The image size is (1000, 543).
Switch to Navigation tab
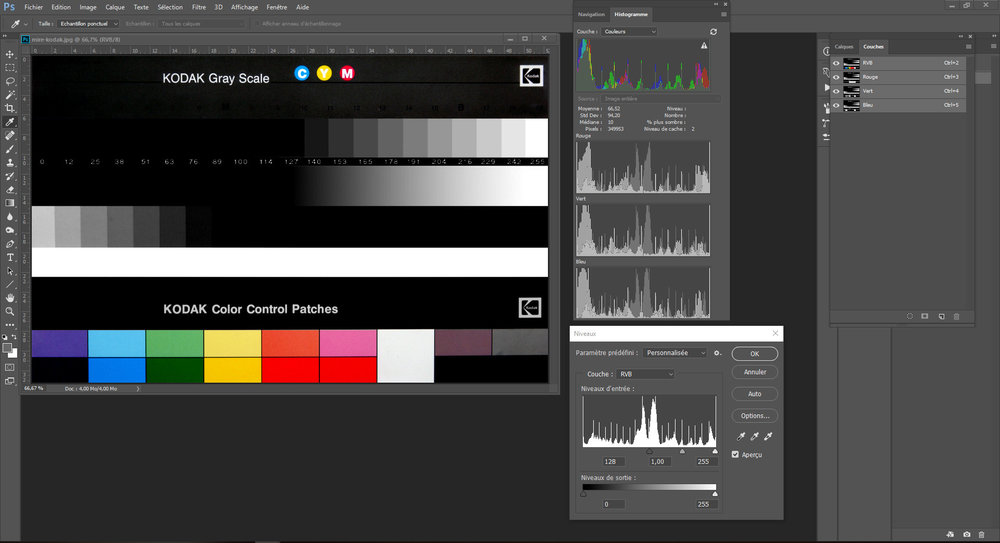click(x=591, y=14)
